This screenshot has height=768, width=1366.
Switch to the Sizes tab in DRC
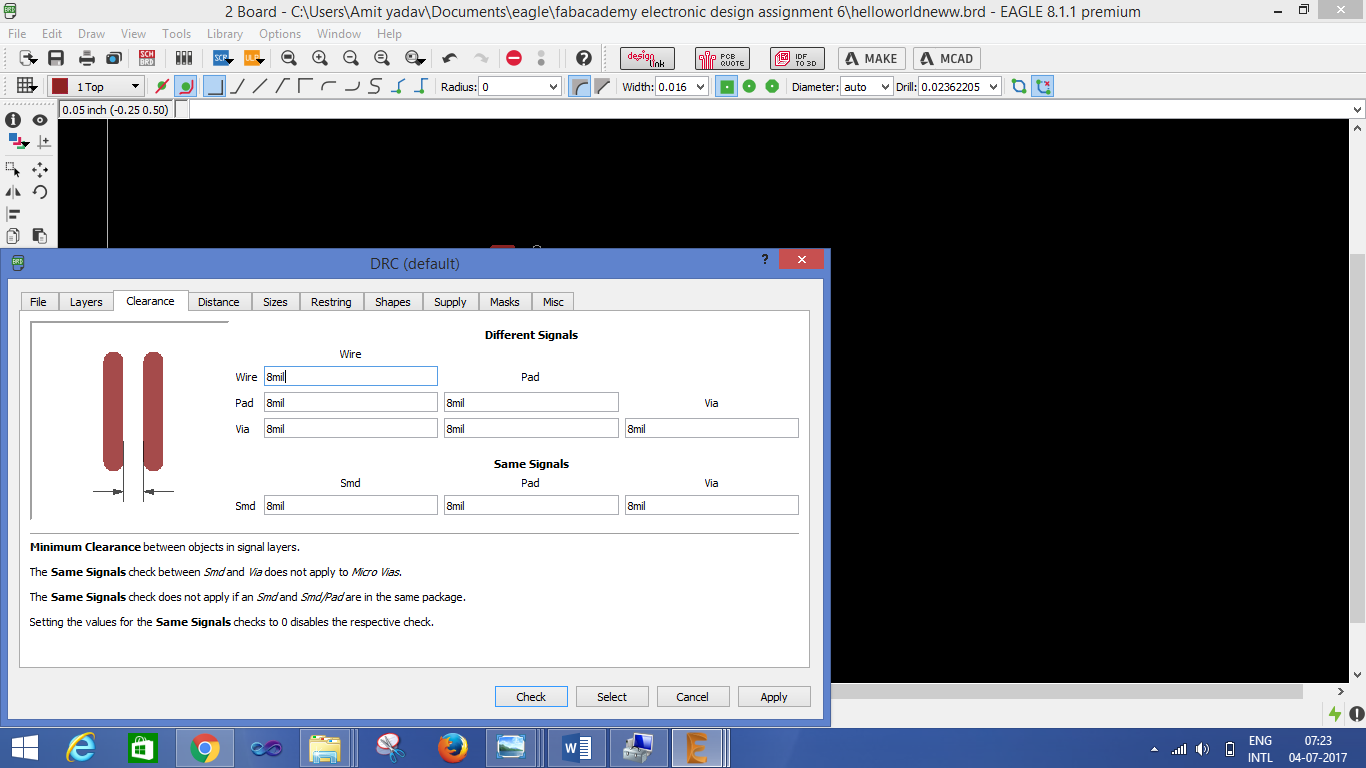[x=275, y=302]
